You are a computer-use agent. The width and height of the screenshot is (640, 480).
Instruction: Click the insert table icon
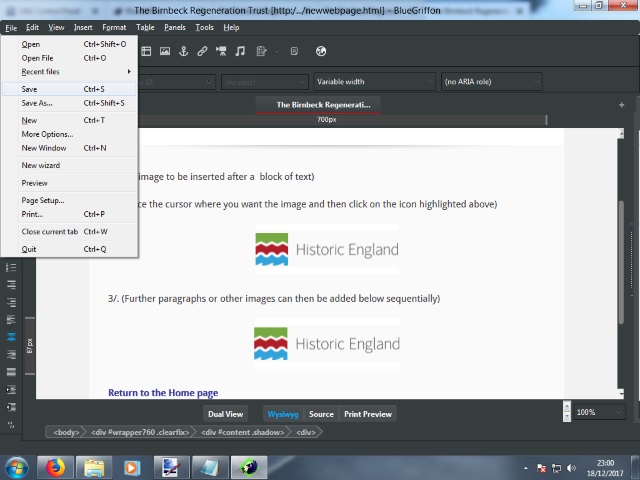[x=146, y=51]
